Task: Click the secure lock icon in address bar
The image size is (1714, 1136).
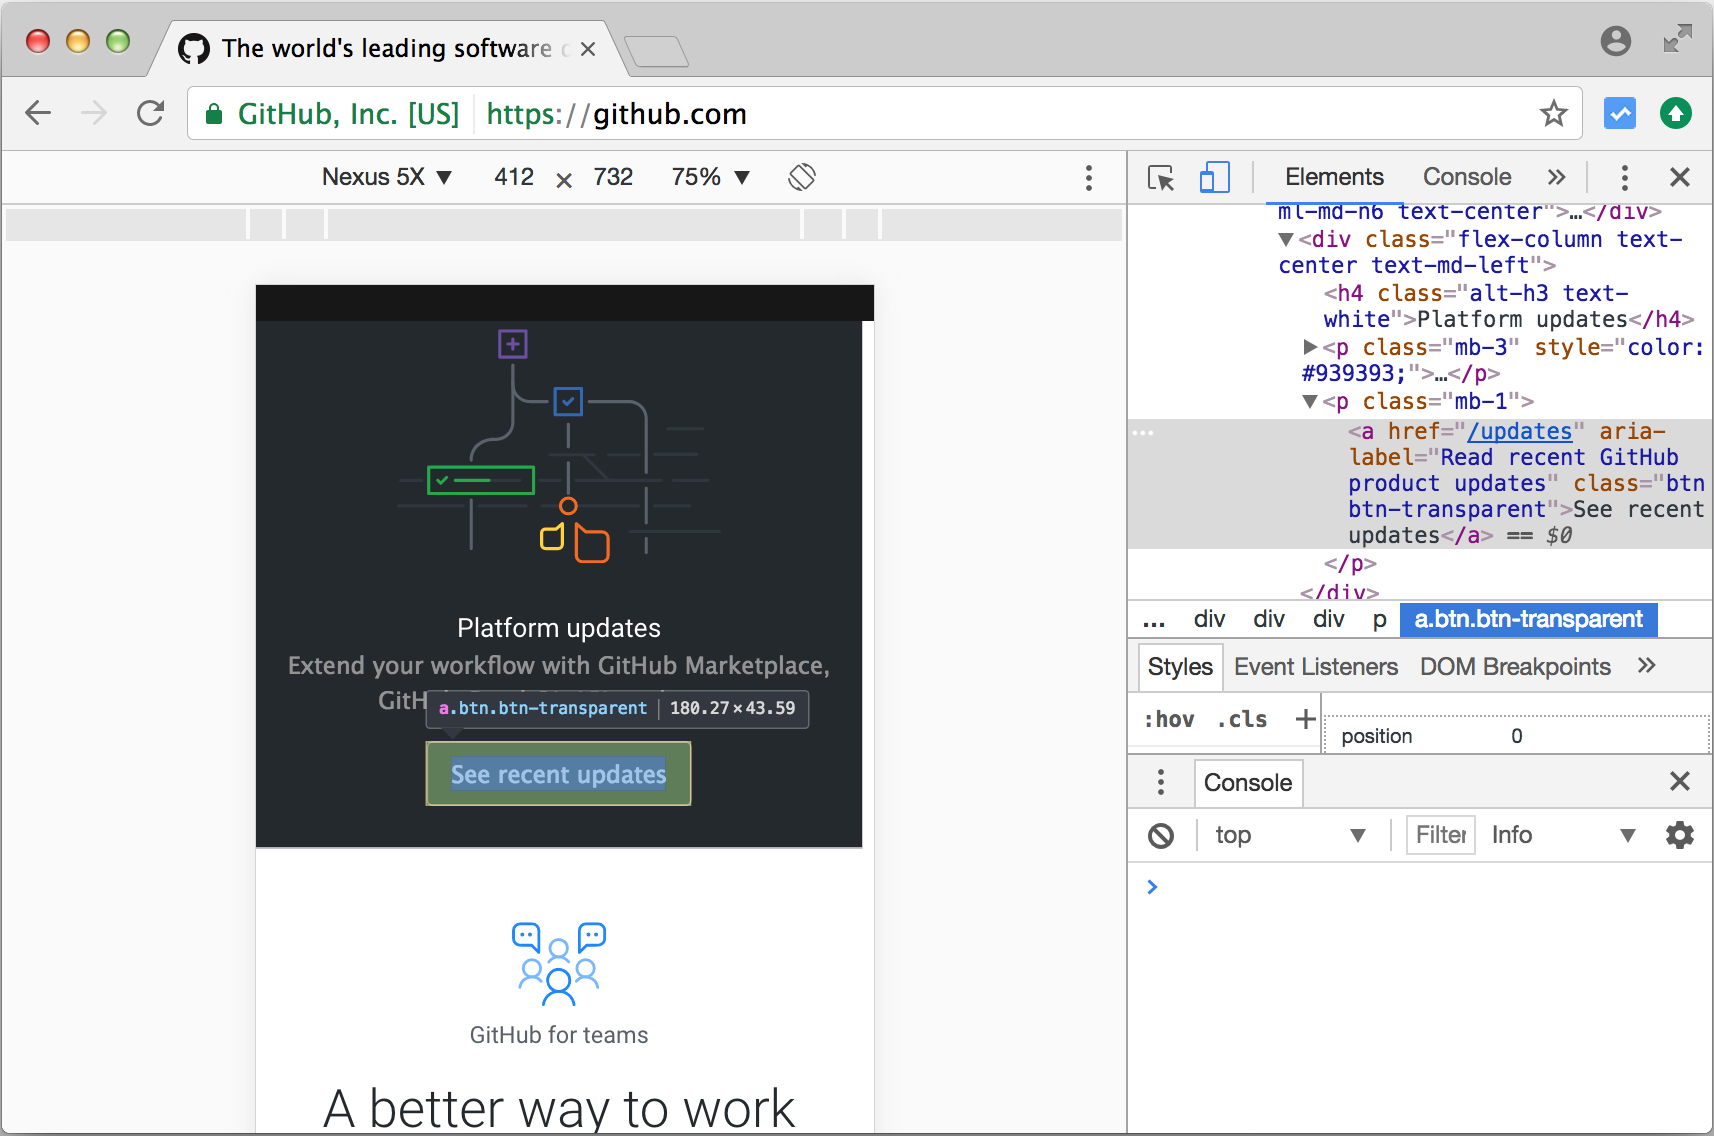Action: click(213, 114)
